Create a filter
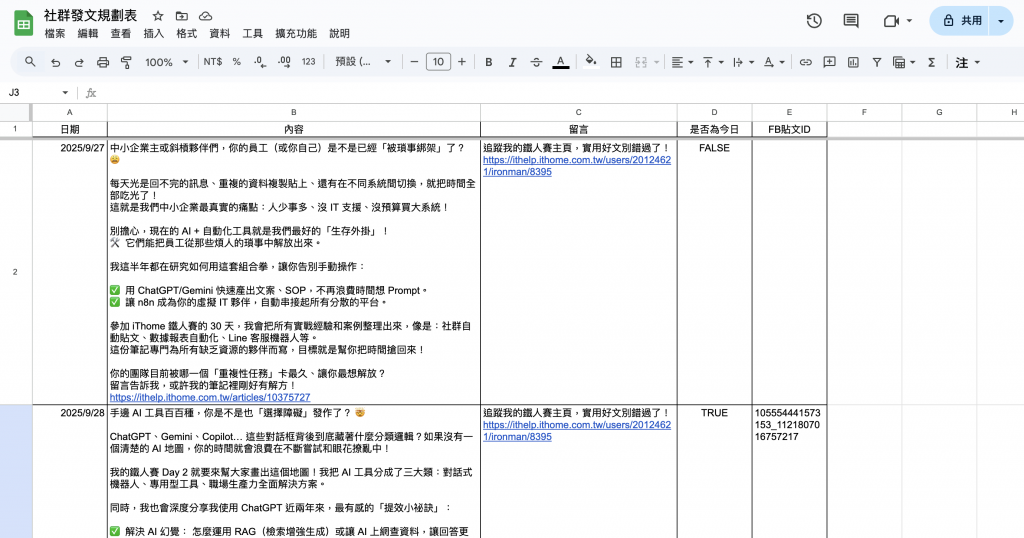 877,62
